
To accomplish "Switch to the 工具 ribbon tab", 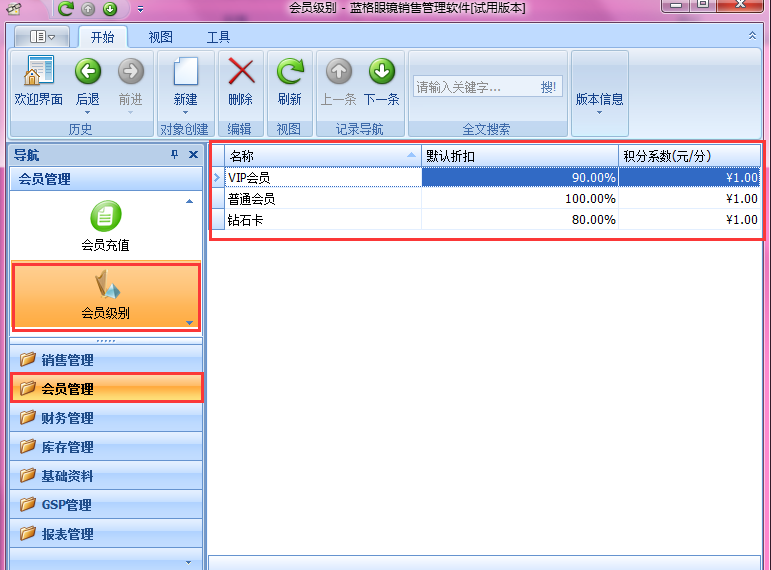I will (x=218, y=37).
